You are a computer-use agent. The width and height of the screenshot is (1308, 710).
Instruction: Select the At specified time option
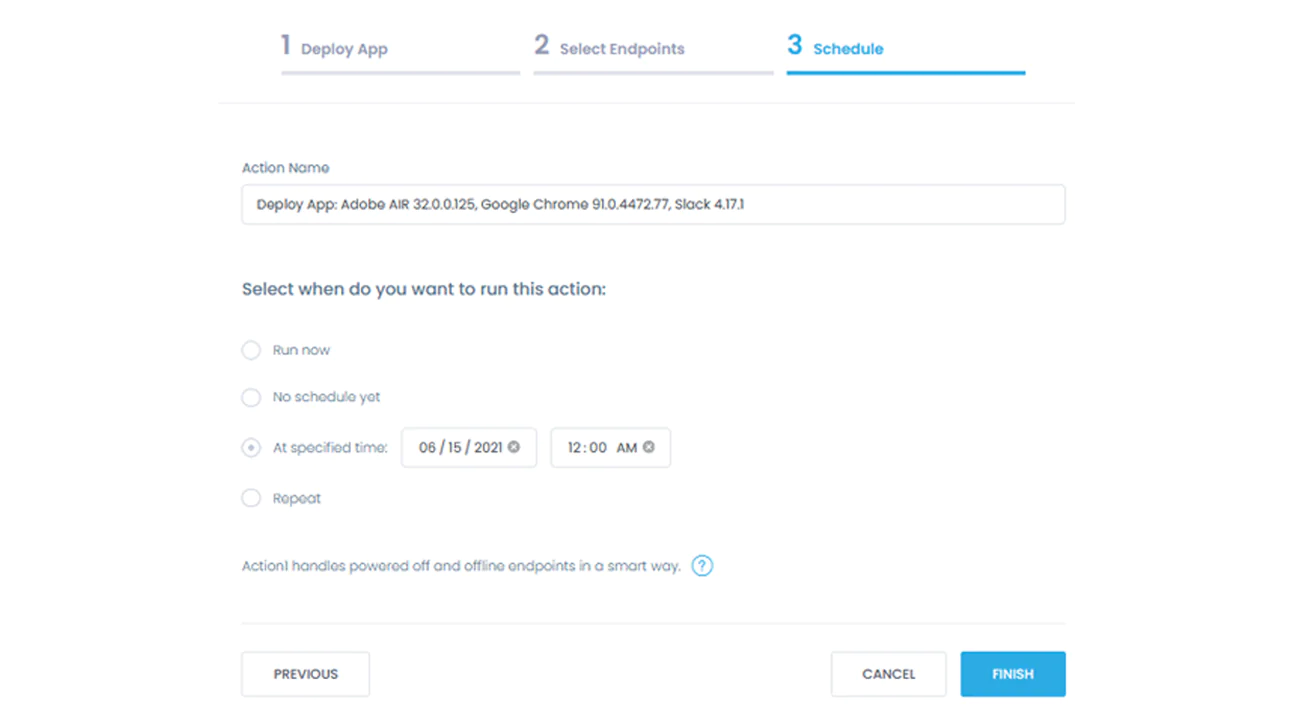tap(251, 447)
